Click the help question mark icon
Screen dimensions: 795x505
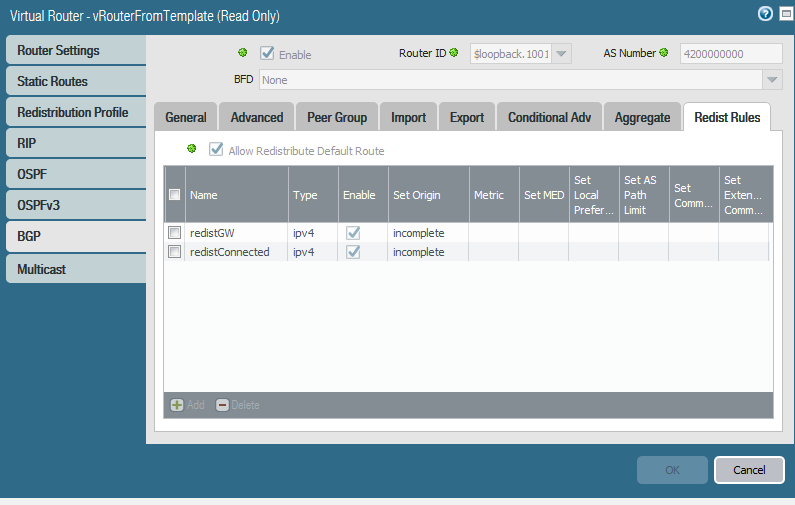[x=765, y=14]
